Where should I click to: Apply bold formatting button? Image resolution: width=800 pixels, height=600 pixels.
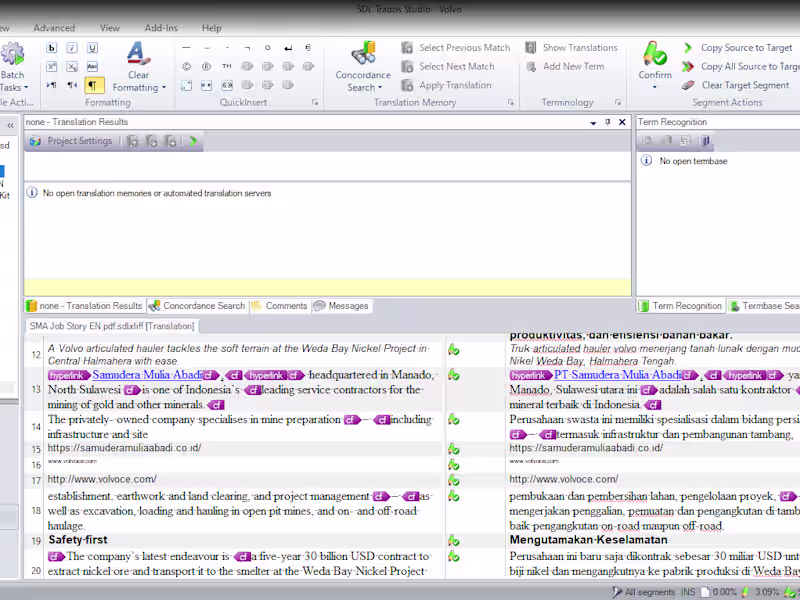(52, 48)
